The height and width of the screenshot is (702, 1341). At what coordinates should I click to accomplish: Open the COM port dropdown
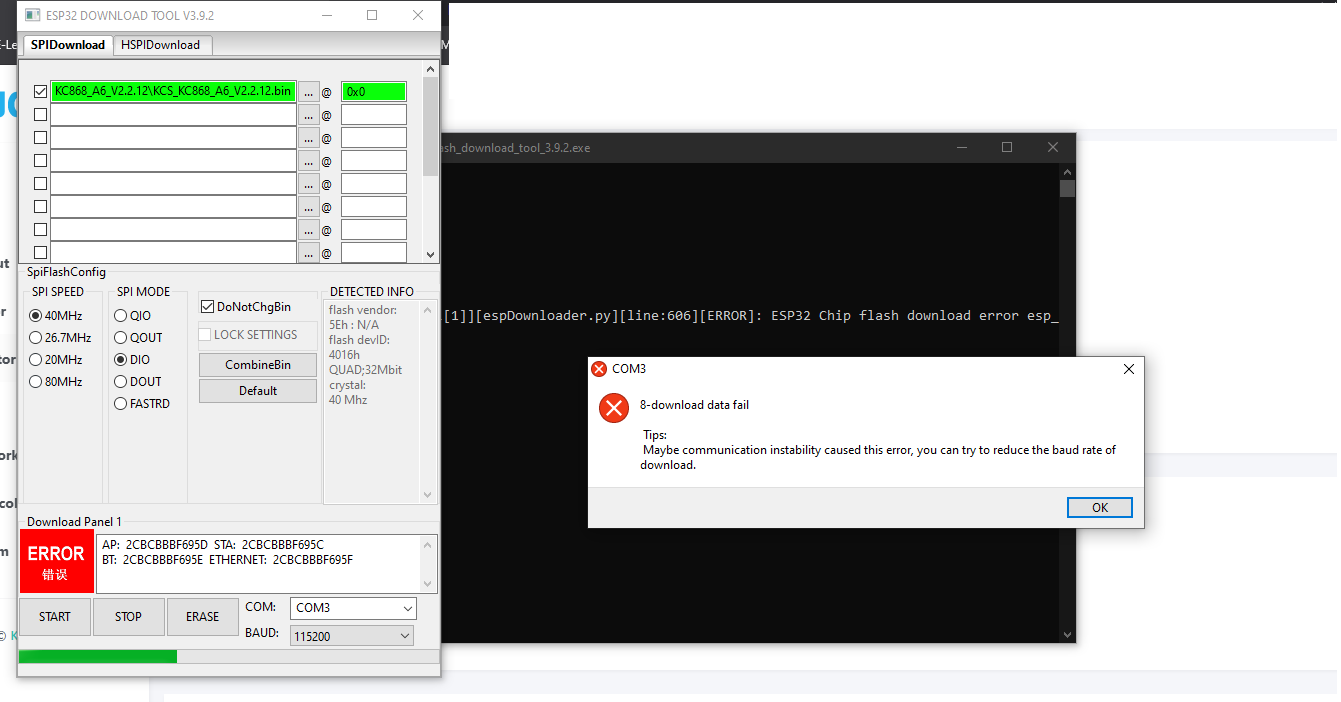tap(353, 608)
